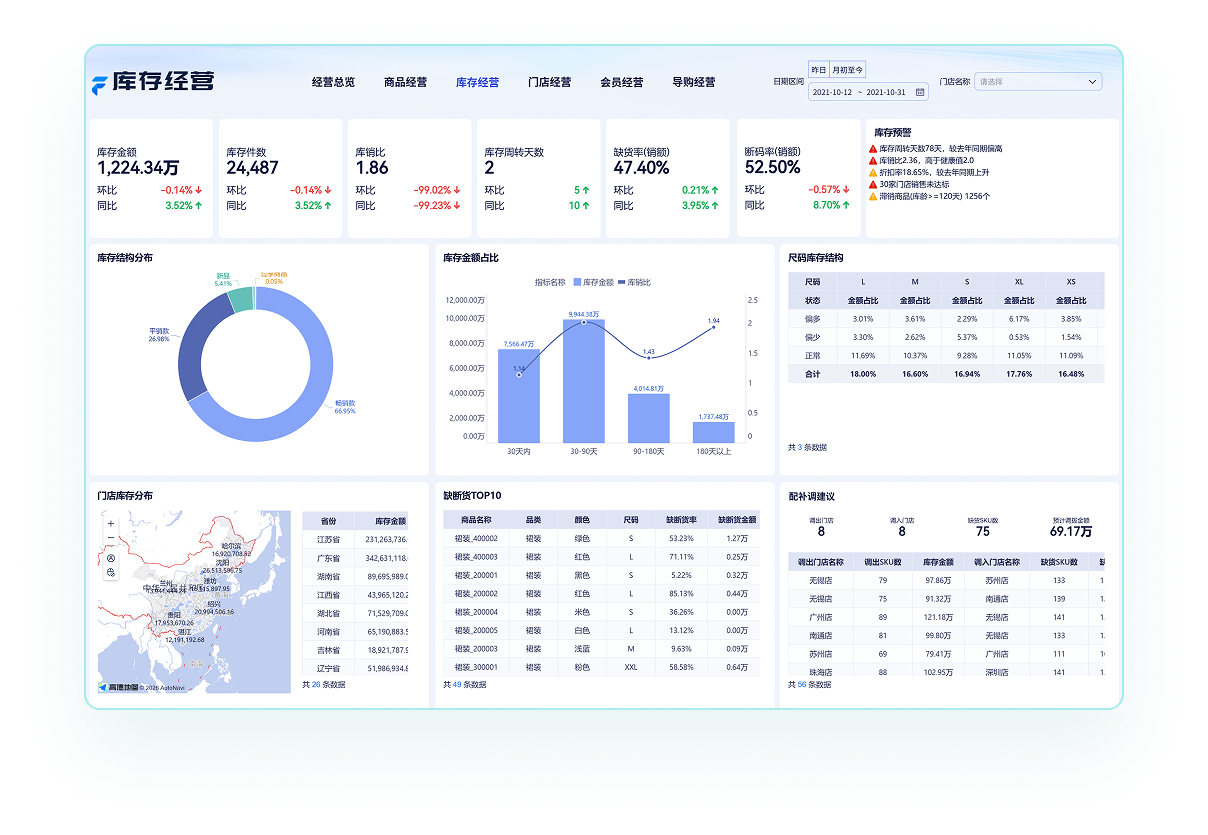This screenshot has width=1208, height=835.
Task: Open the 导购经营 tab
Action: pos(693,83)
